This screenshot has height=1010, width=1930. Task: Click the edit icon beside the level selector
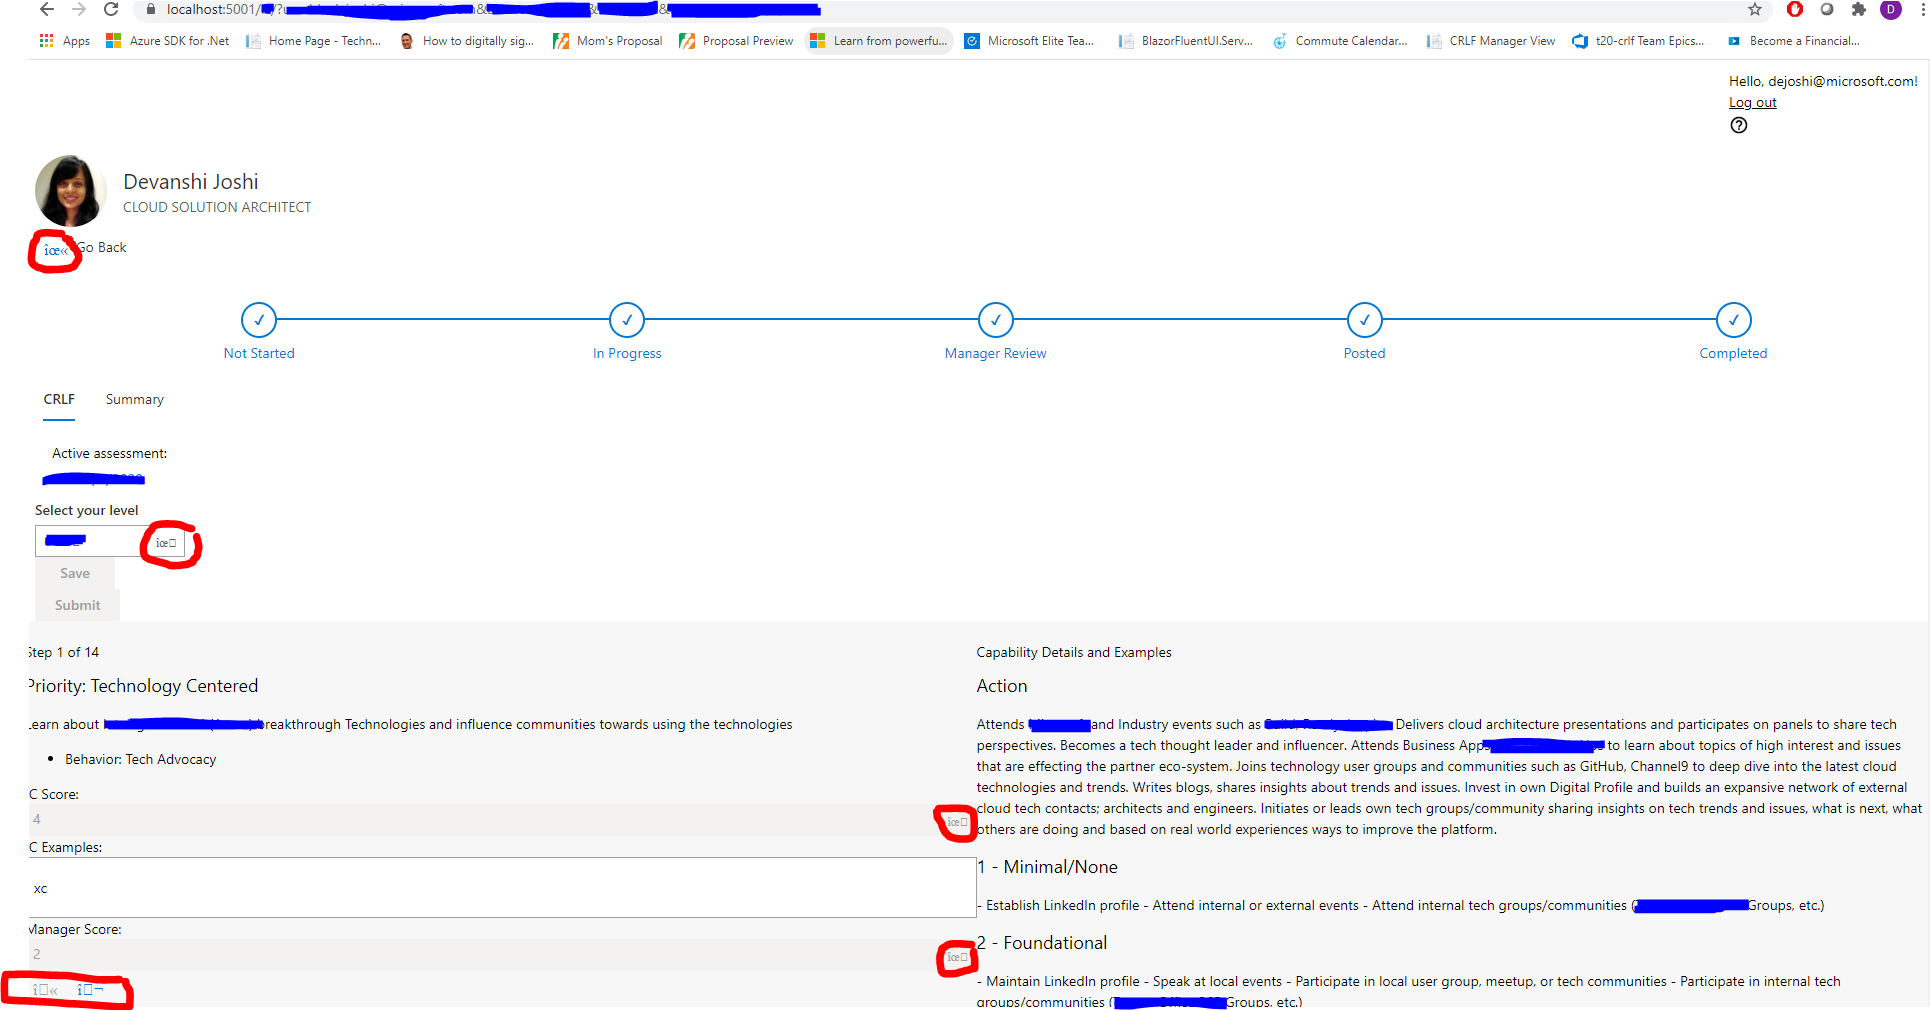tap(167, 542)
